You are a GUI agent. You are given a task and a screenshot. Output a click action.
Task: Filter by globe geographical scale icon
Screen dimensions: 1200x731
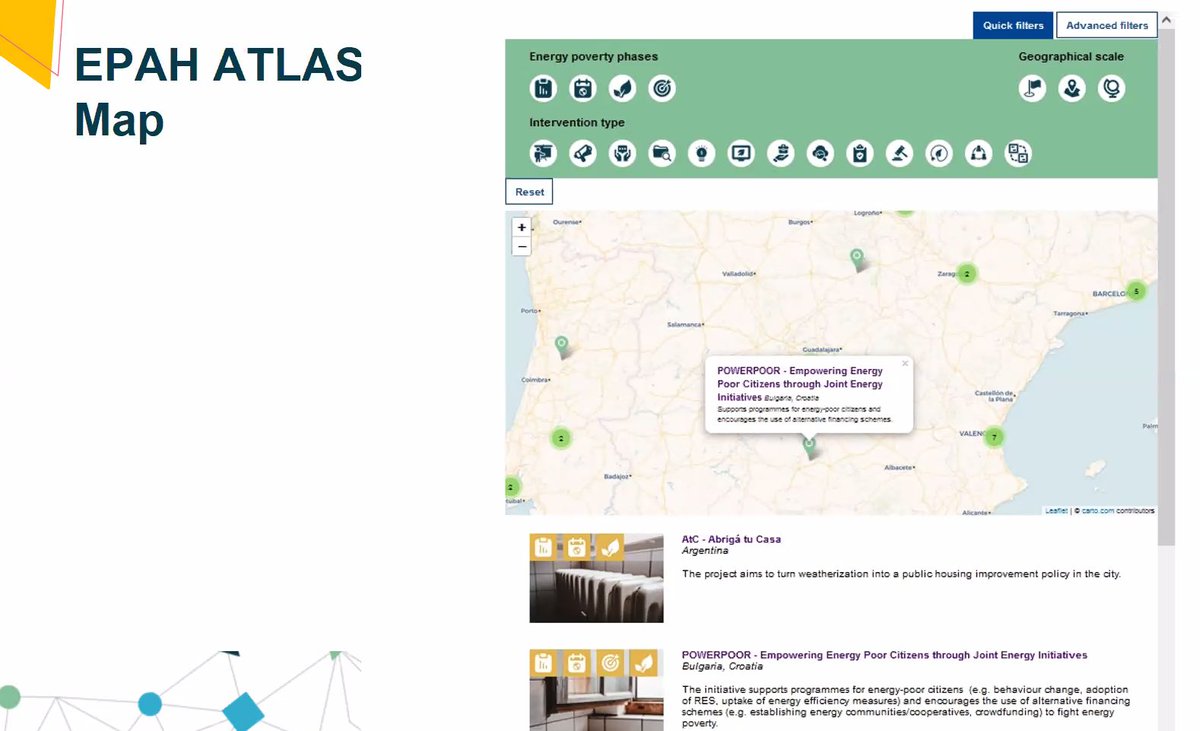[1111, 88]
